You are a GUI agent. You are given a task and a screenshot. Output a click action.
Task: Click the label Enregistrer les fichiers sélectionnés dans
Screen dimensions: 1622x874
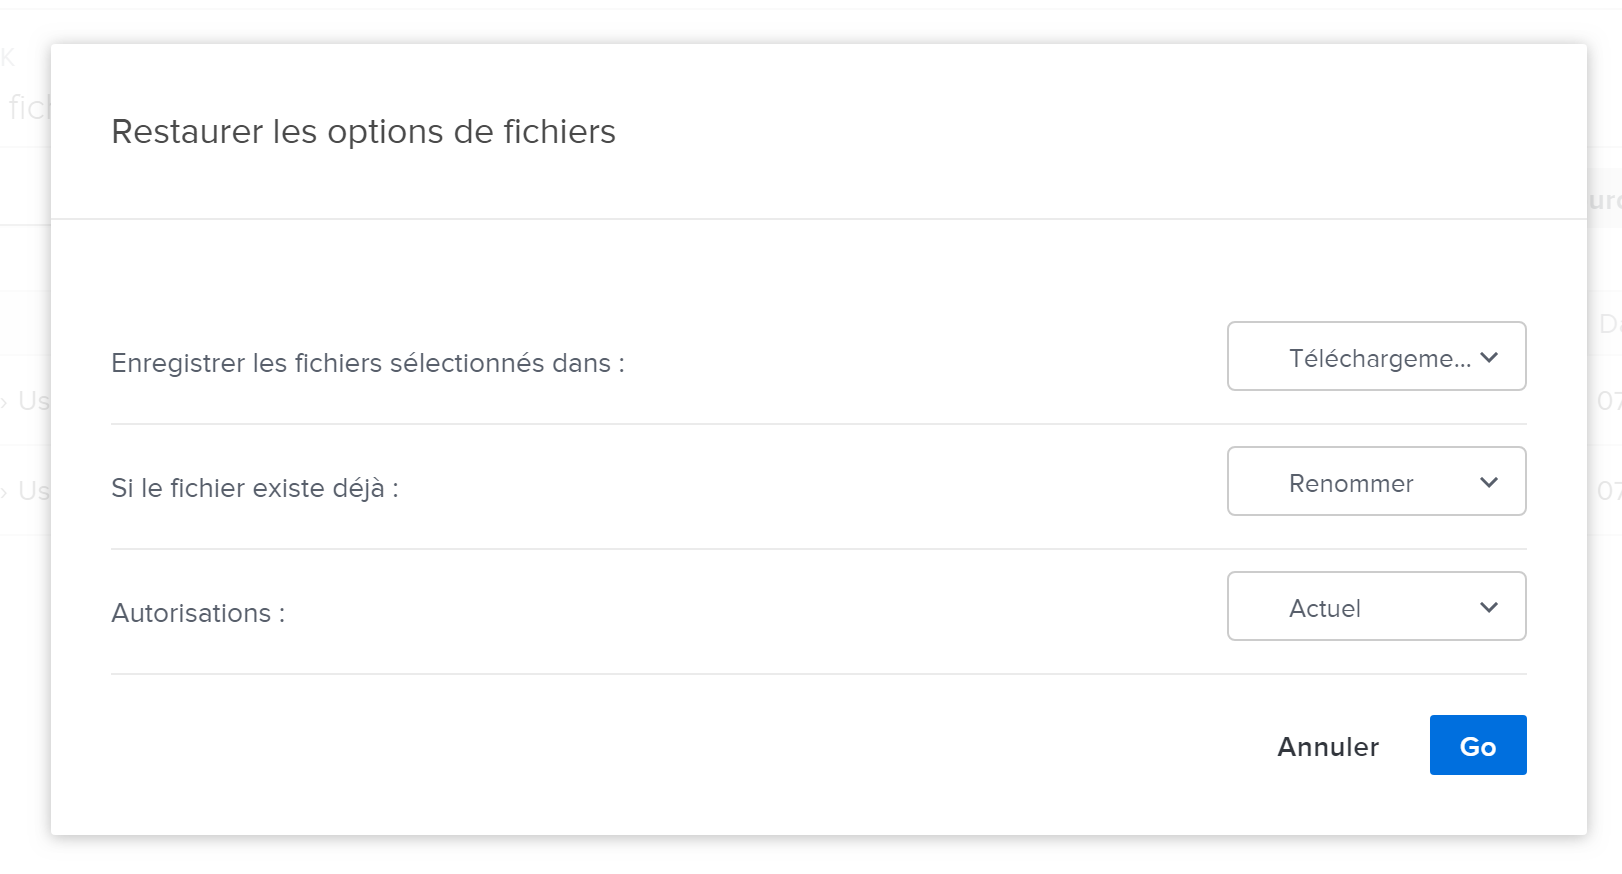pos(367,363)
